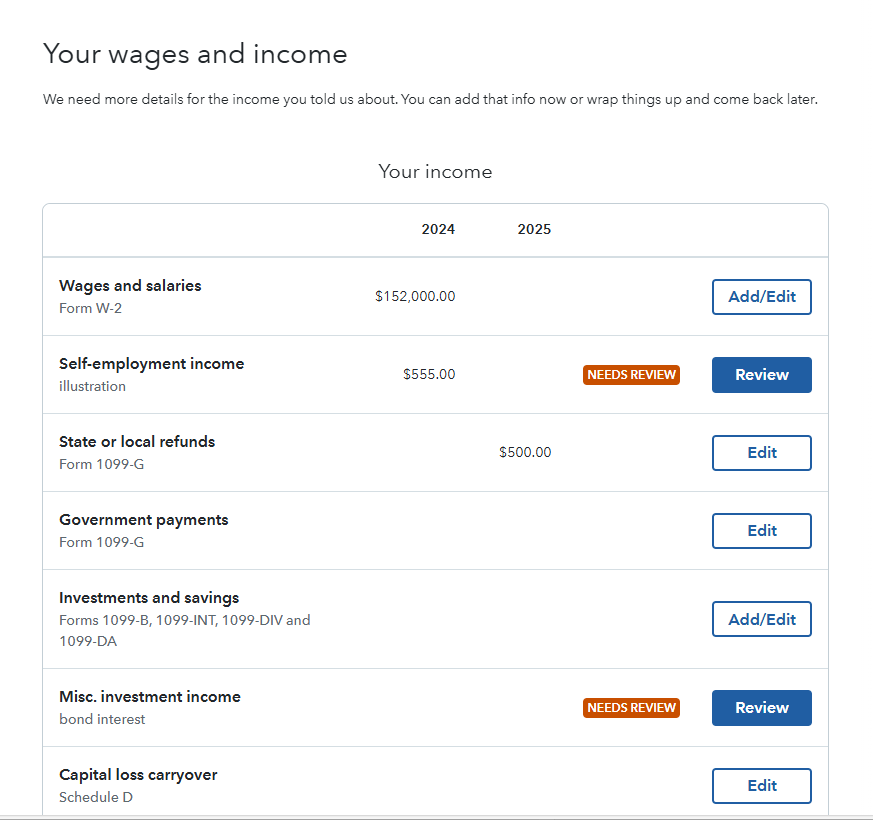
Task: Click the 2024 column header
Action: coord(438,230)
